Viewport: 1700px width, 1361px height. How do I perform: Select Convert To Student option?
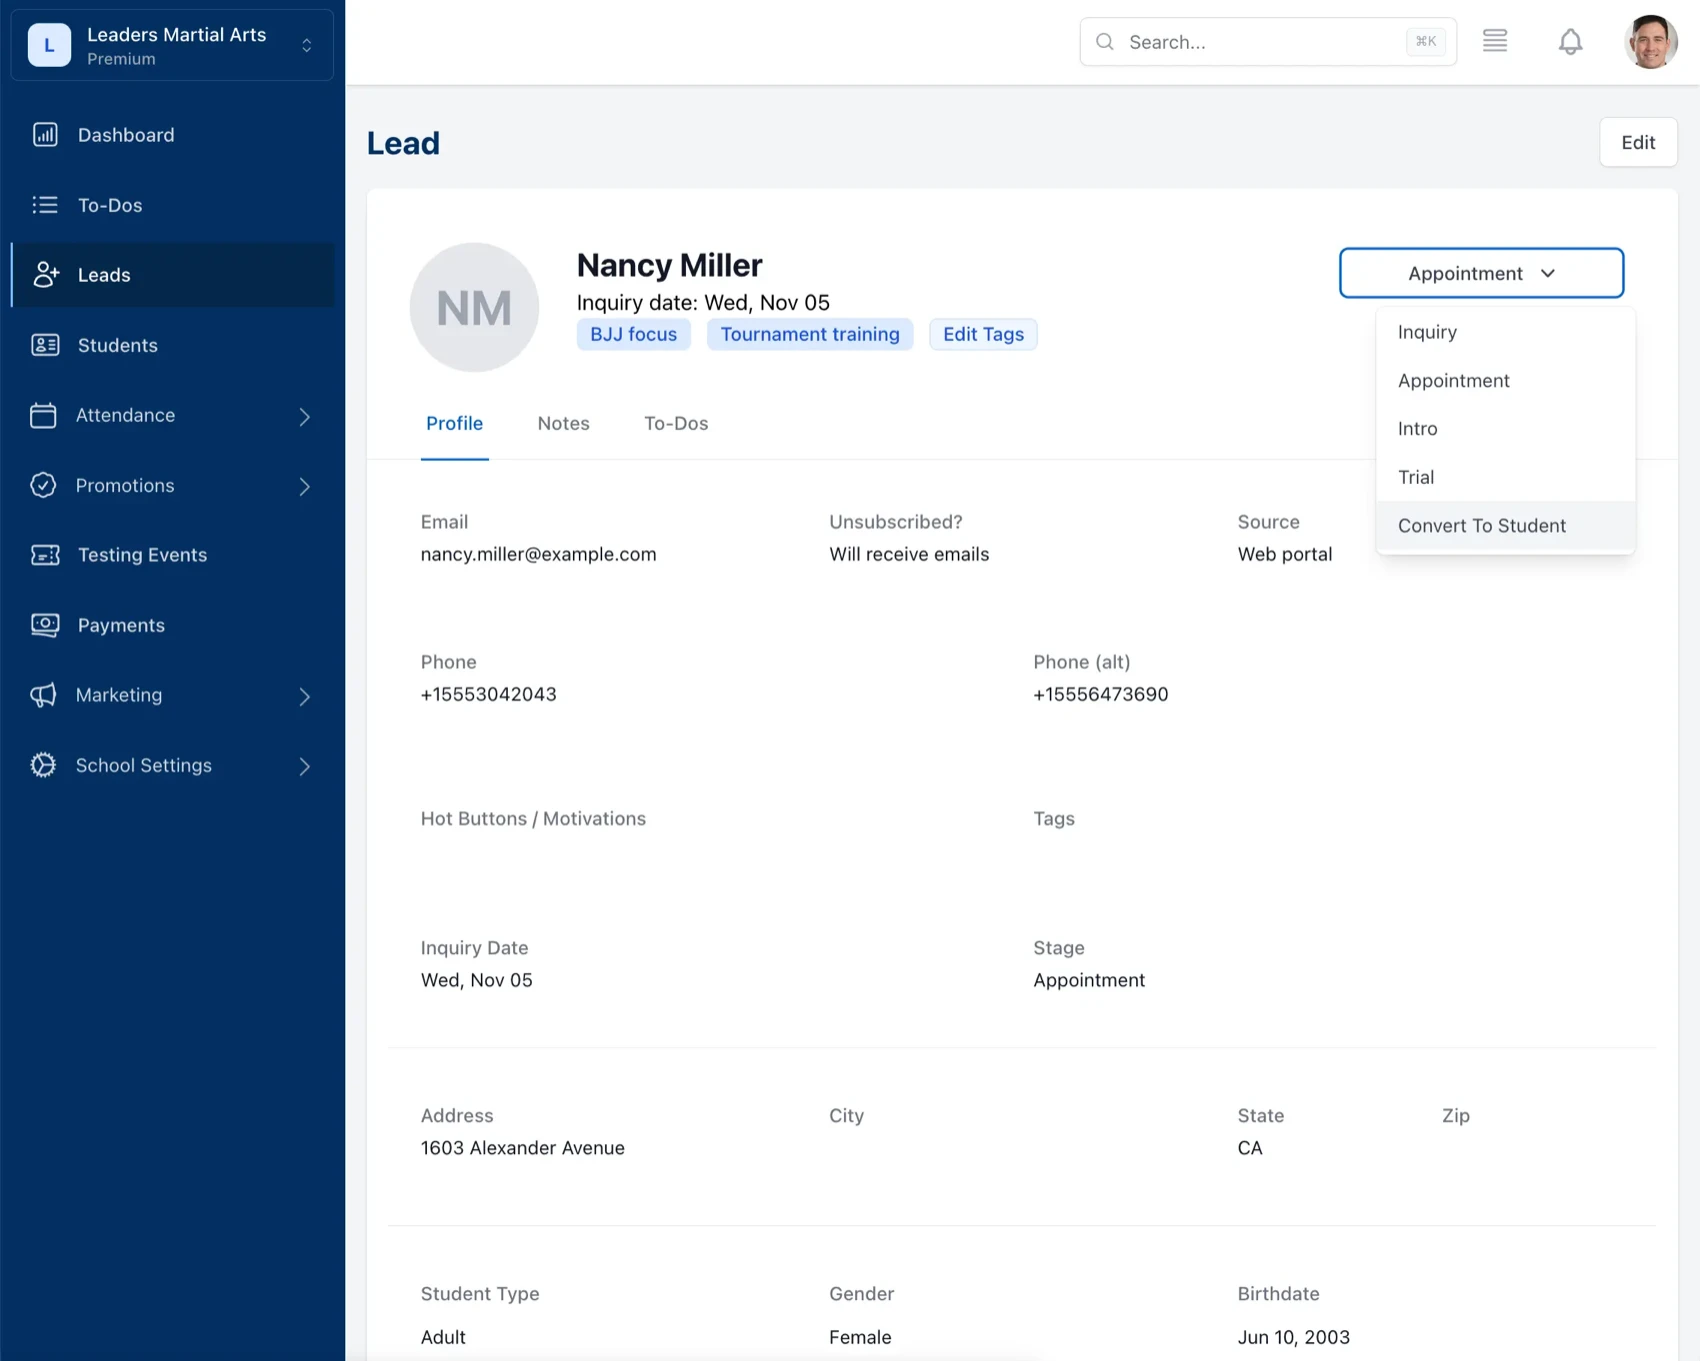pyautogui.click(x=1481, y=526)
